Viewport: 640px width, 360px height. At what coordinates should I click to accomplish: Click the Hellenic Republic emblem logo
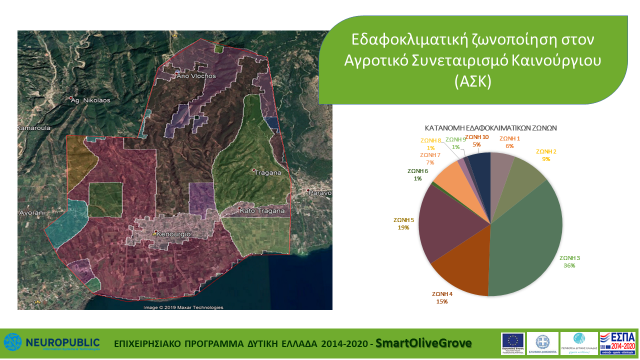pyautogui.click(x=542, y=344)
